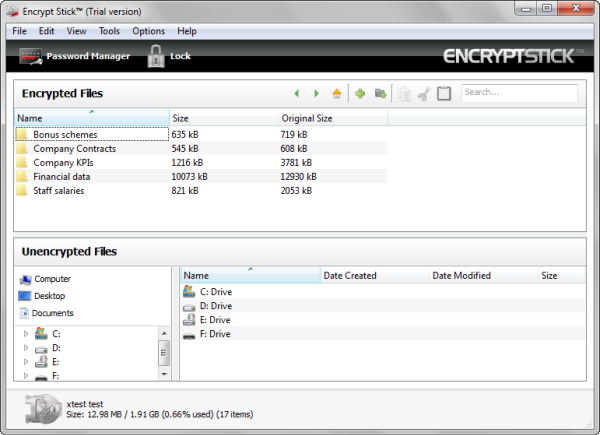
Task: Go forward with green right arrow
Action: (x=316, y=93)
